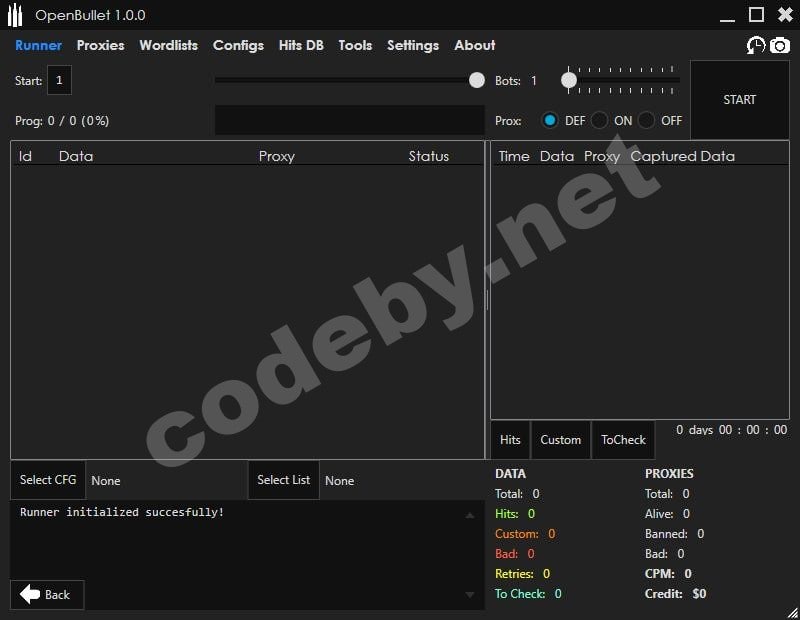Select the ON proxy mode radio
The image size is (800, 620).
coord(599,120)
